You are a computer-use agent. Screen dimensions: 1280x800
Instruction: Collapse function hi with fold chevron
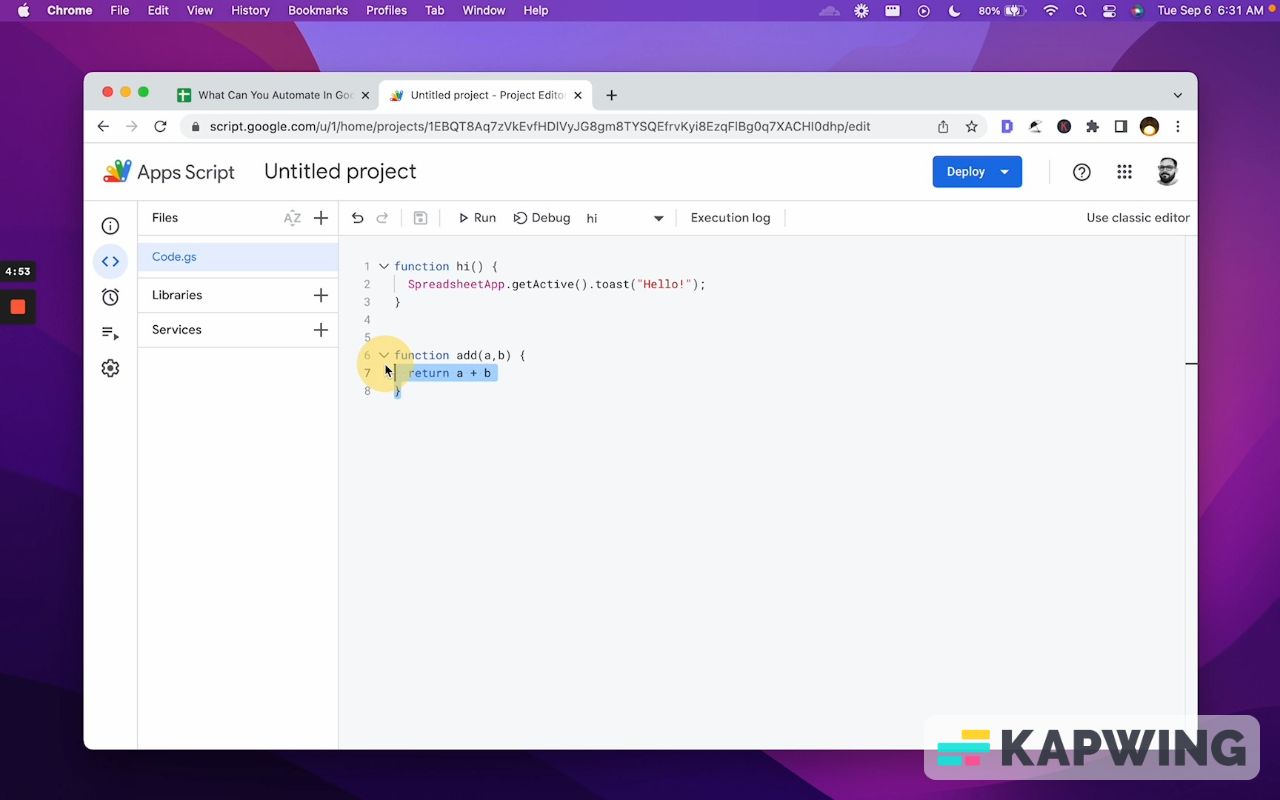click(383, 267)
